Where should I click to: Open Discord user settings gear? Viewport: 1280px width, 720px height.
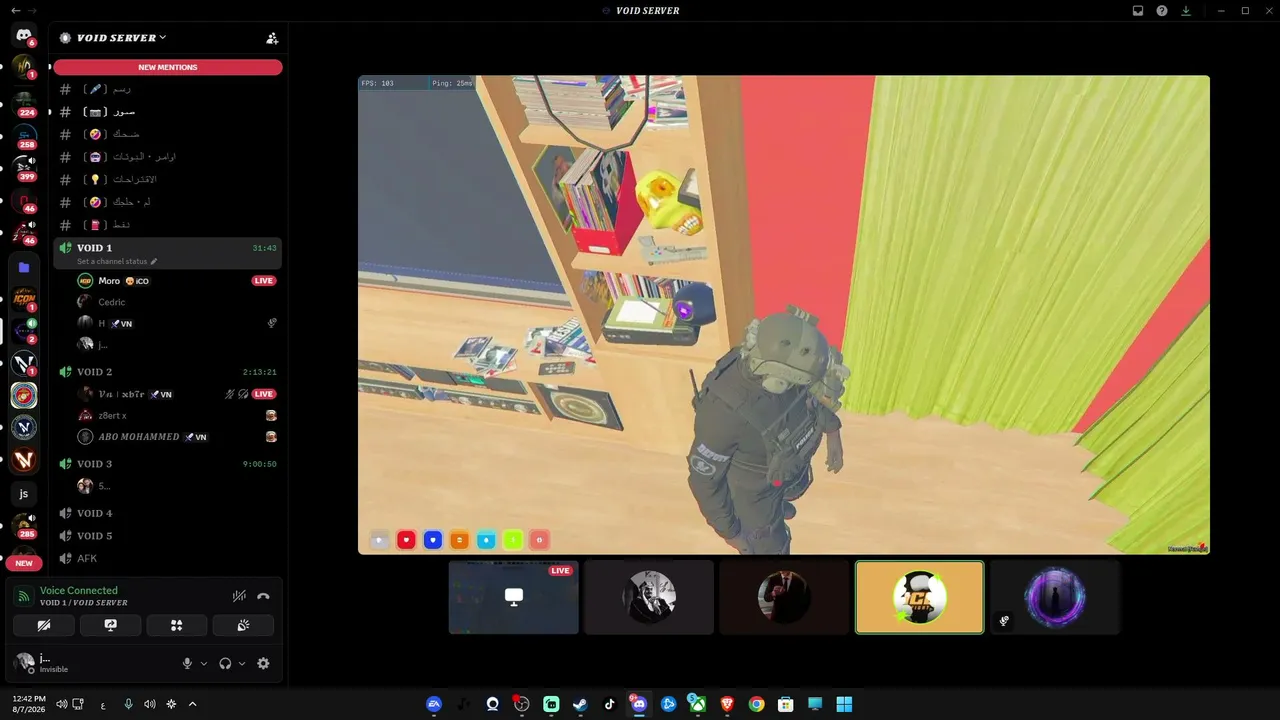(x=263, y=663)
